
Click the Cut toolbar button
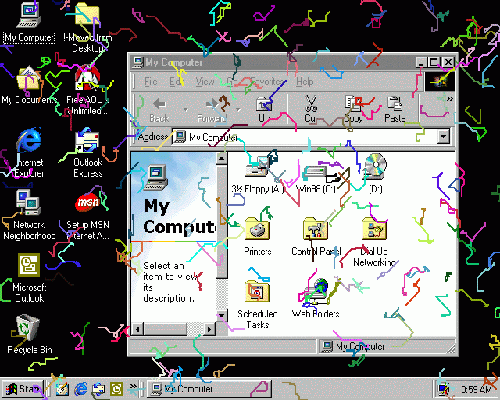coord(311,109)
